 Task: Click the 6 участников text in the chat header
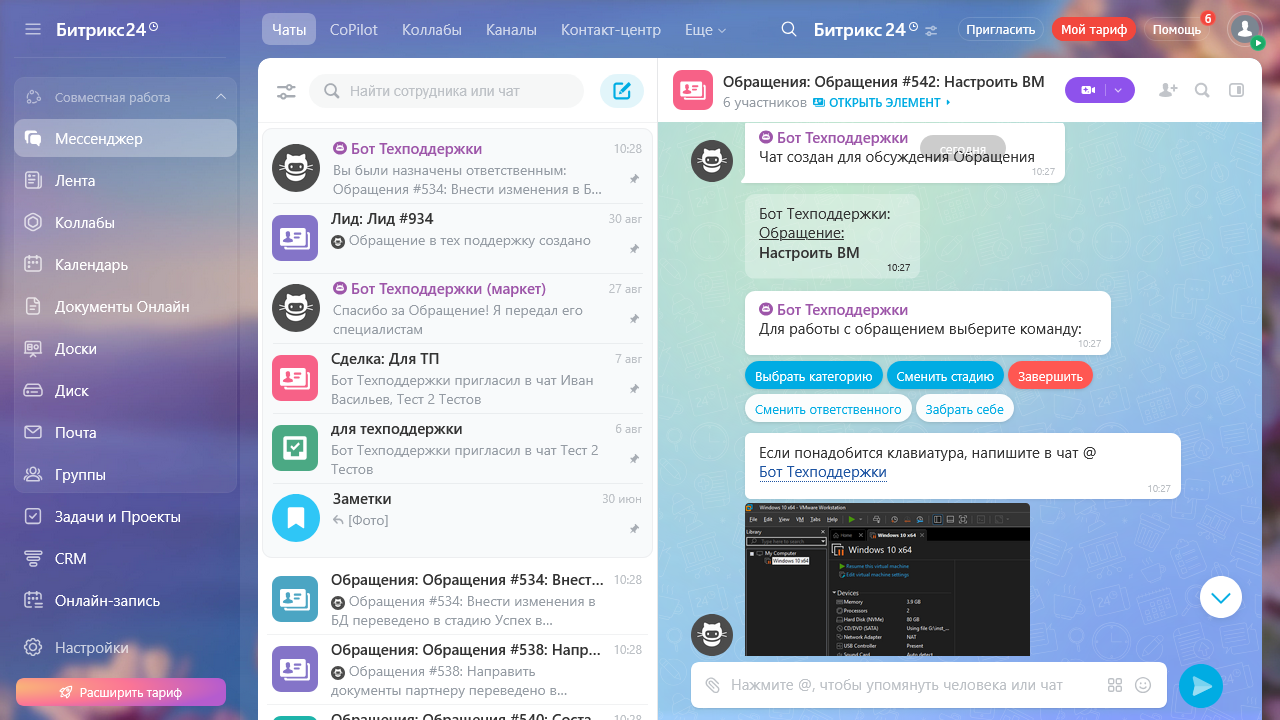[764, 102]
